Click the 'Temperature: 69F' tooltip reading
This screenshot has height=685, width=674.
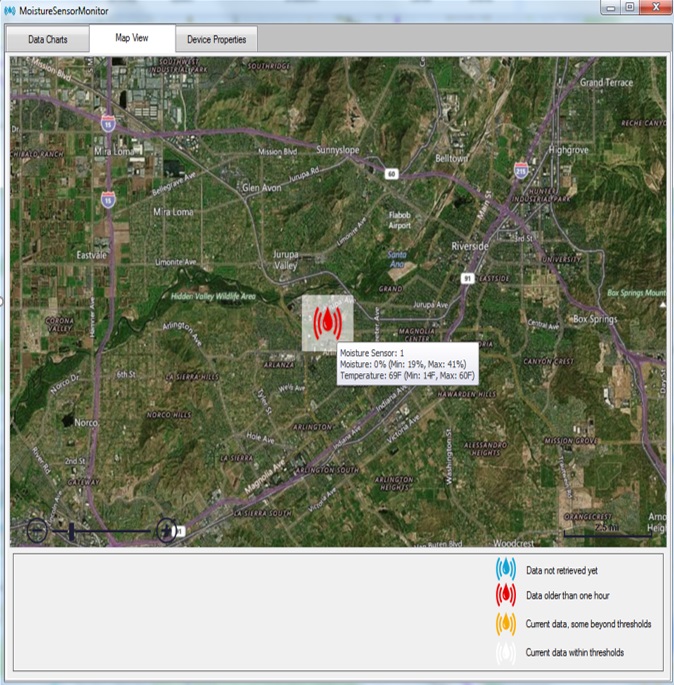370,376
